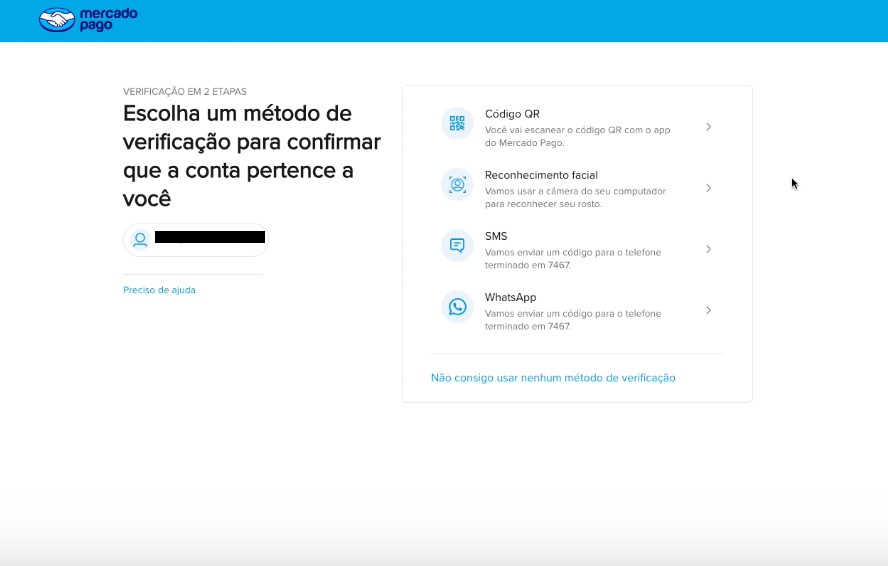This screenshot has width=888, height=566.
Task: Select the WhatsApp verification title
Action: click(x=510, y=297)
